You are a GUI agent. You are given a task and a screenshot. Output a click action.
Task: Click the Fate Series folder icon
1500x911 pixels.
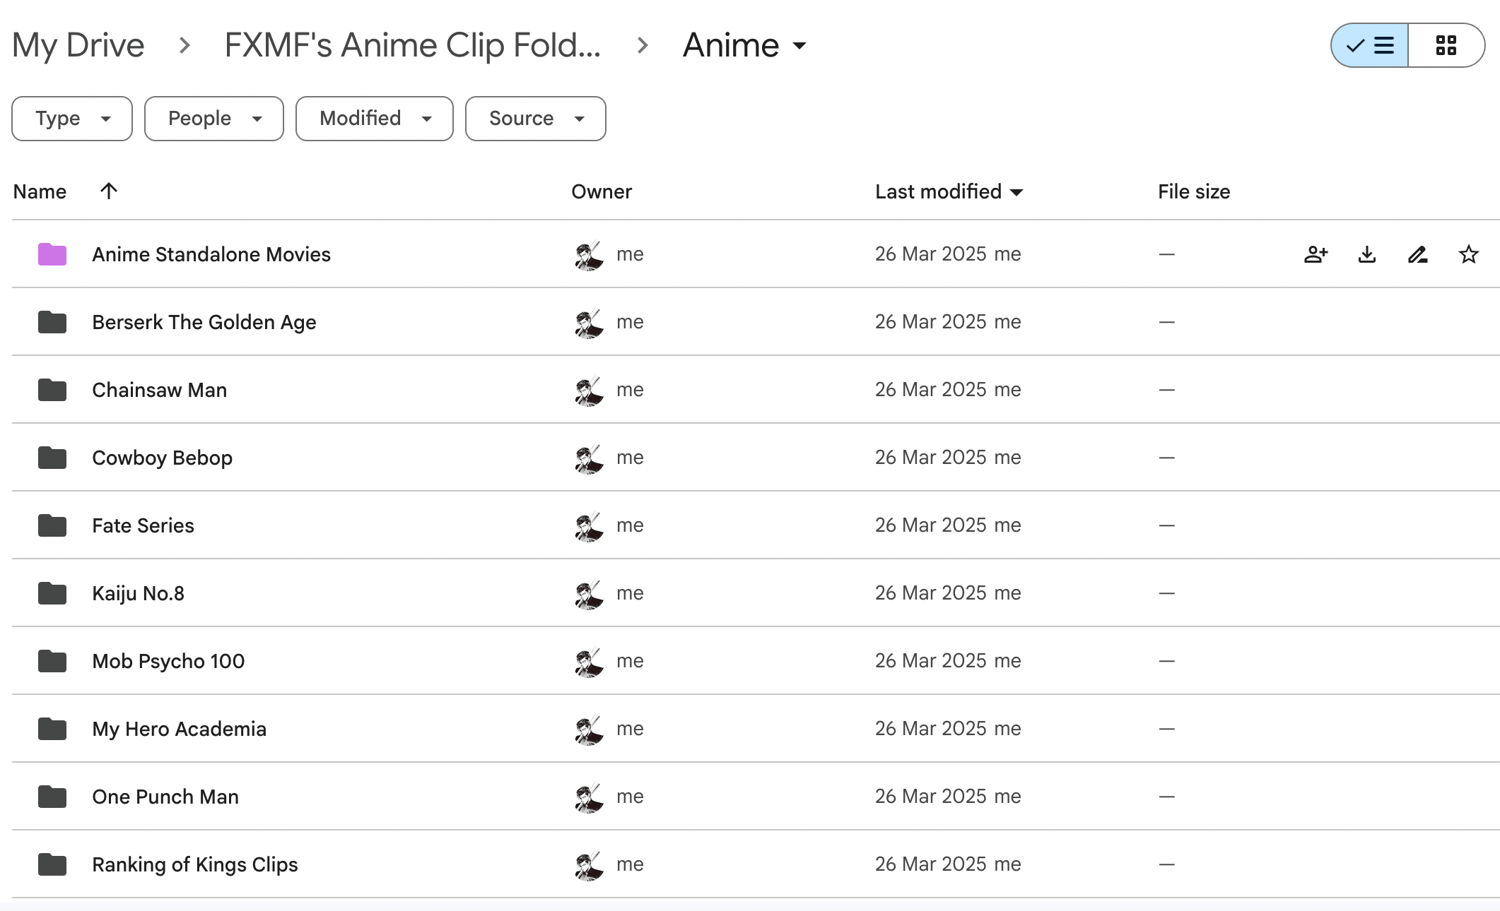click(52, 525)
